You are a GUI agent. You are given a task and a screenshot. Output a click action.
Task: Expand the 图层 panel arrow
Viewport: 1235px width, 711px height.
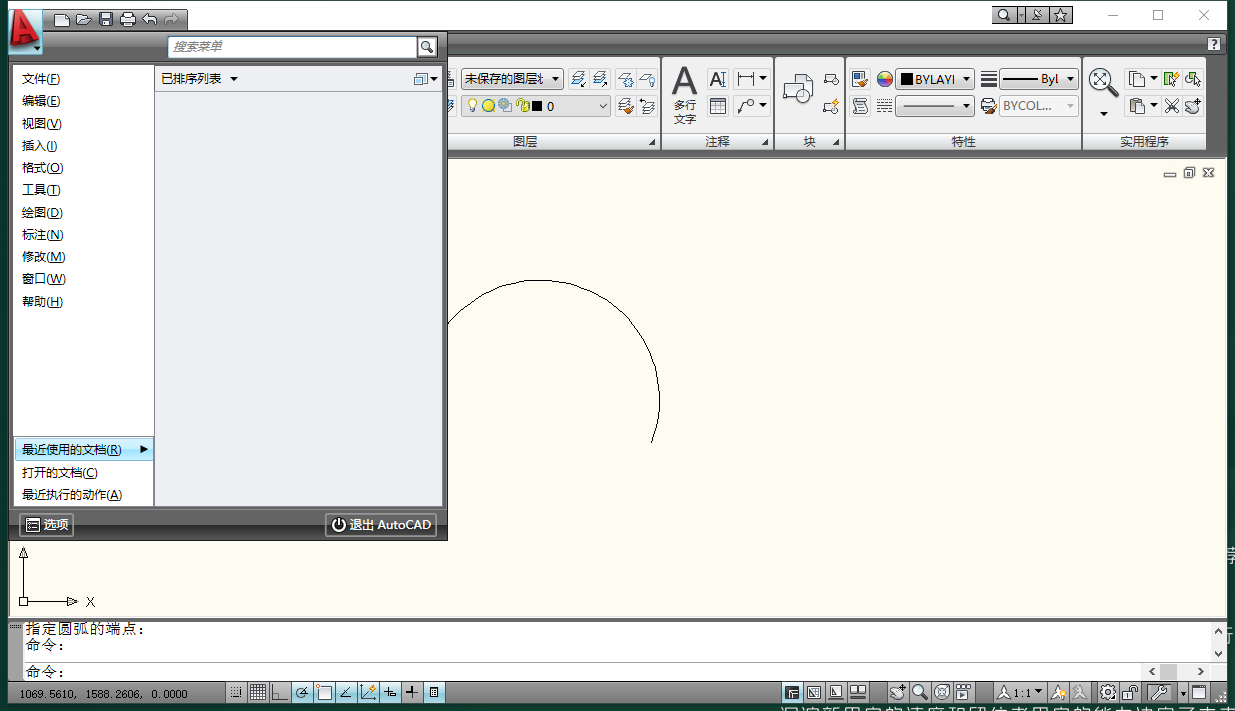(652, 143)
